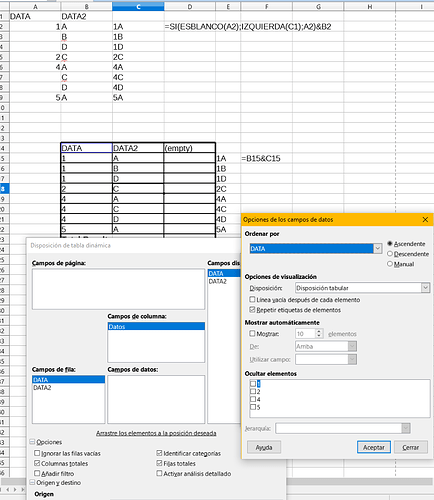This screenshot has height=500, width=434.
Task: Choose the Descendente sort order
Action: pos(389,254)
